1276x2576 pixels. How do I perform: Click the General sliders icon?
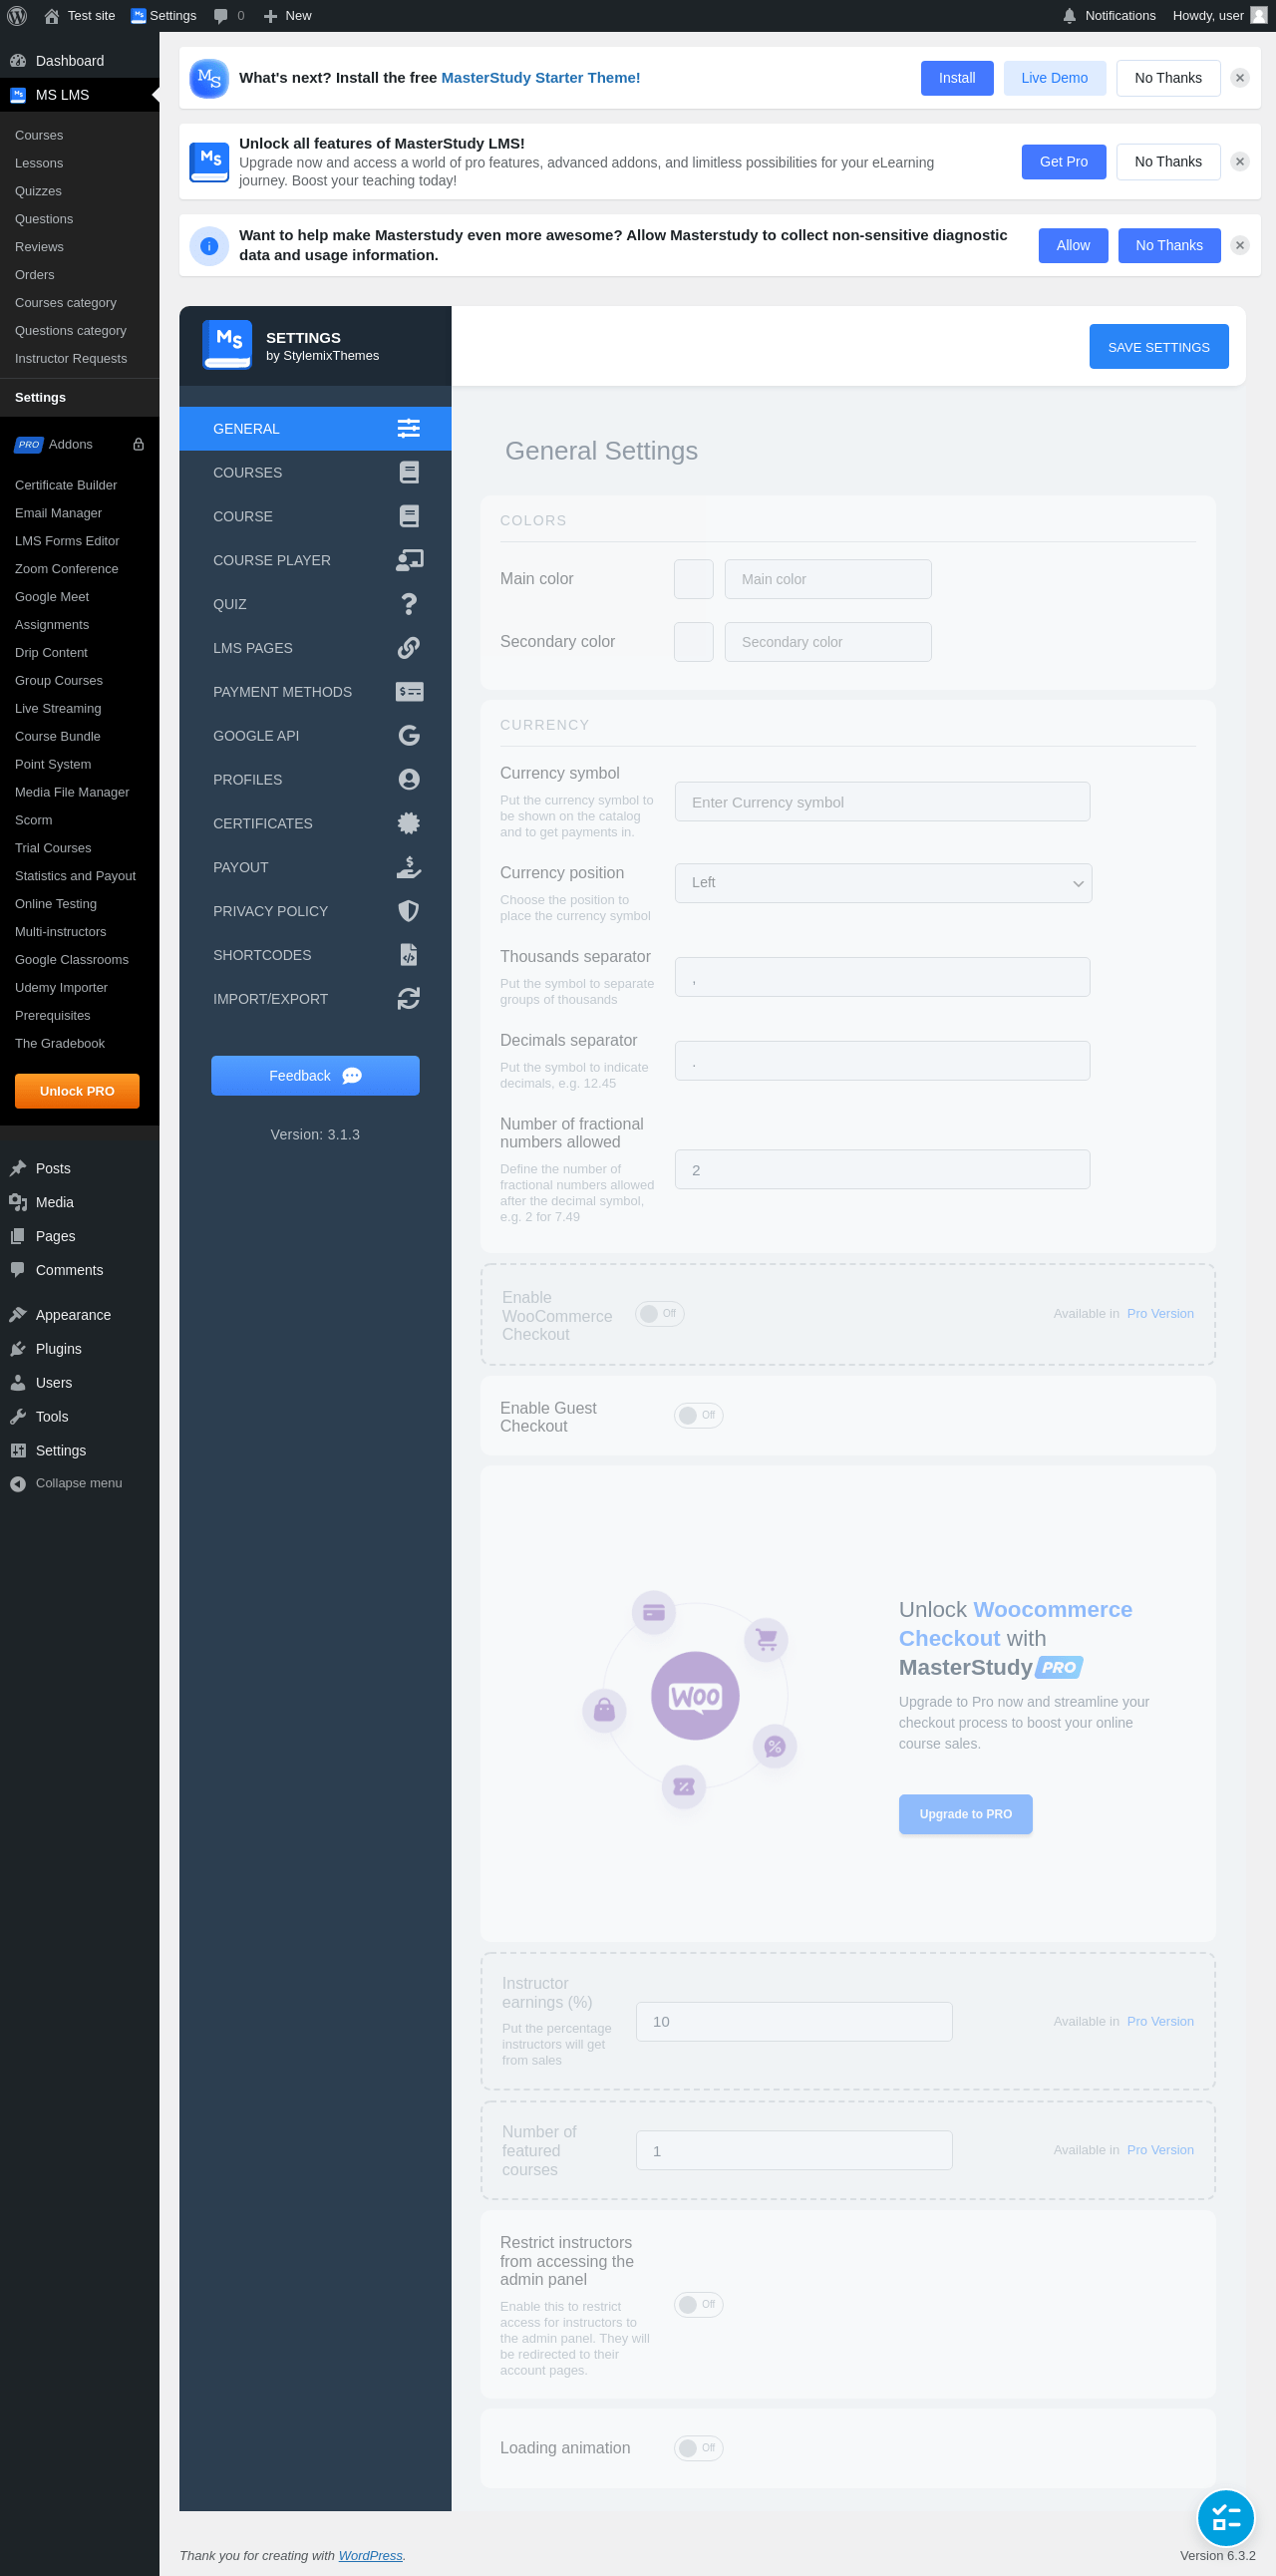click(409, 429)
